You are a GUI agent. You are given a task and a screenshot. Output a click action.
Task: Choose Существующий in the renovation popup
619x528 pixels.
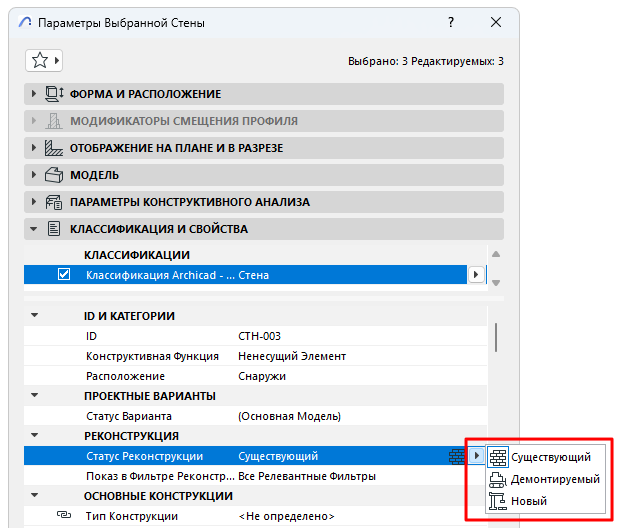coord(546,457)
